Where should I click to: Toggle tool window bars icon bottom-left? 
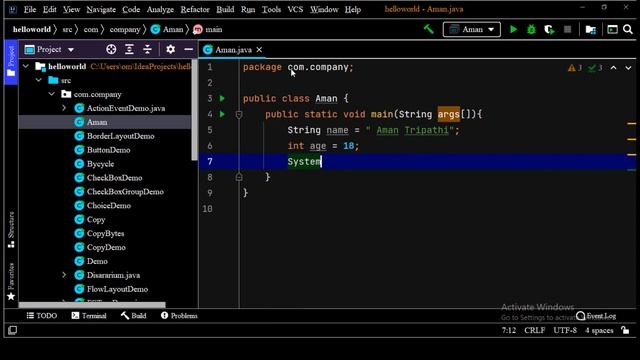click(x=13, y=330)
